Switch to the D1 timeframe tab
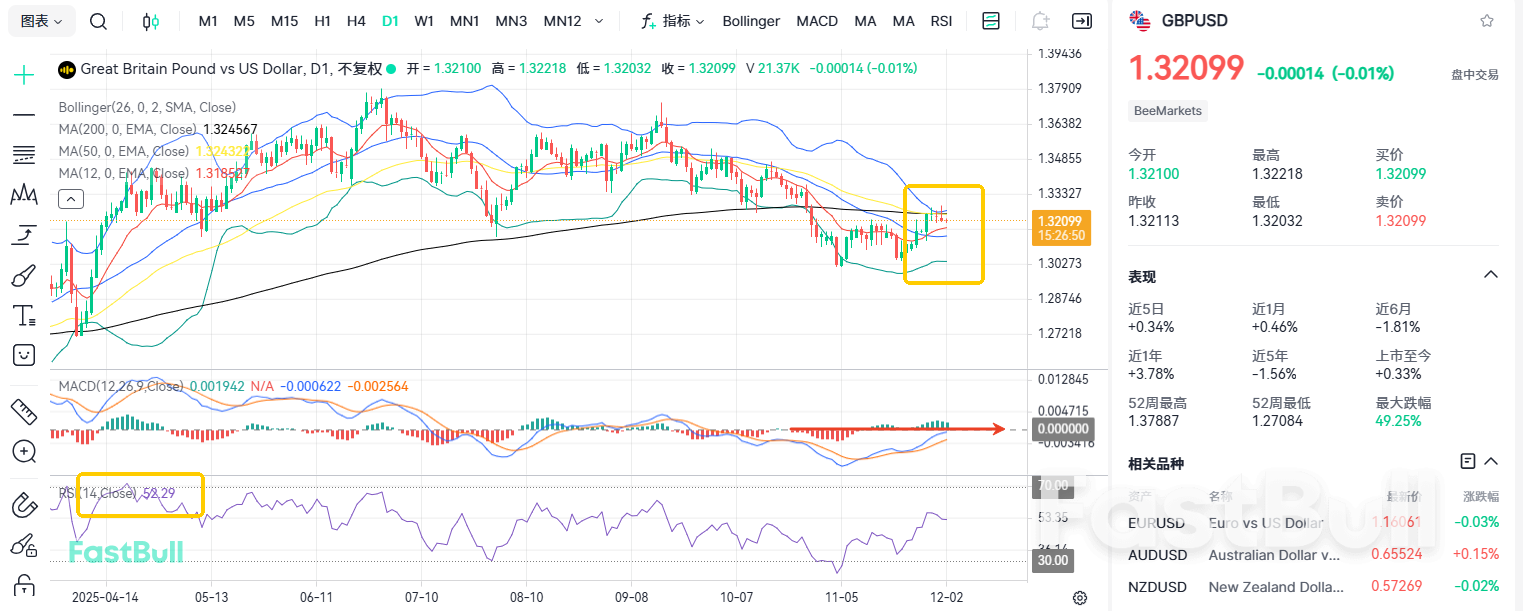The width and height of the screenshot is (1523, 611). point(390,20)
